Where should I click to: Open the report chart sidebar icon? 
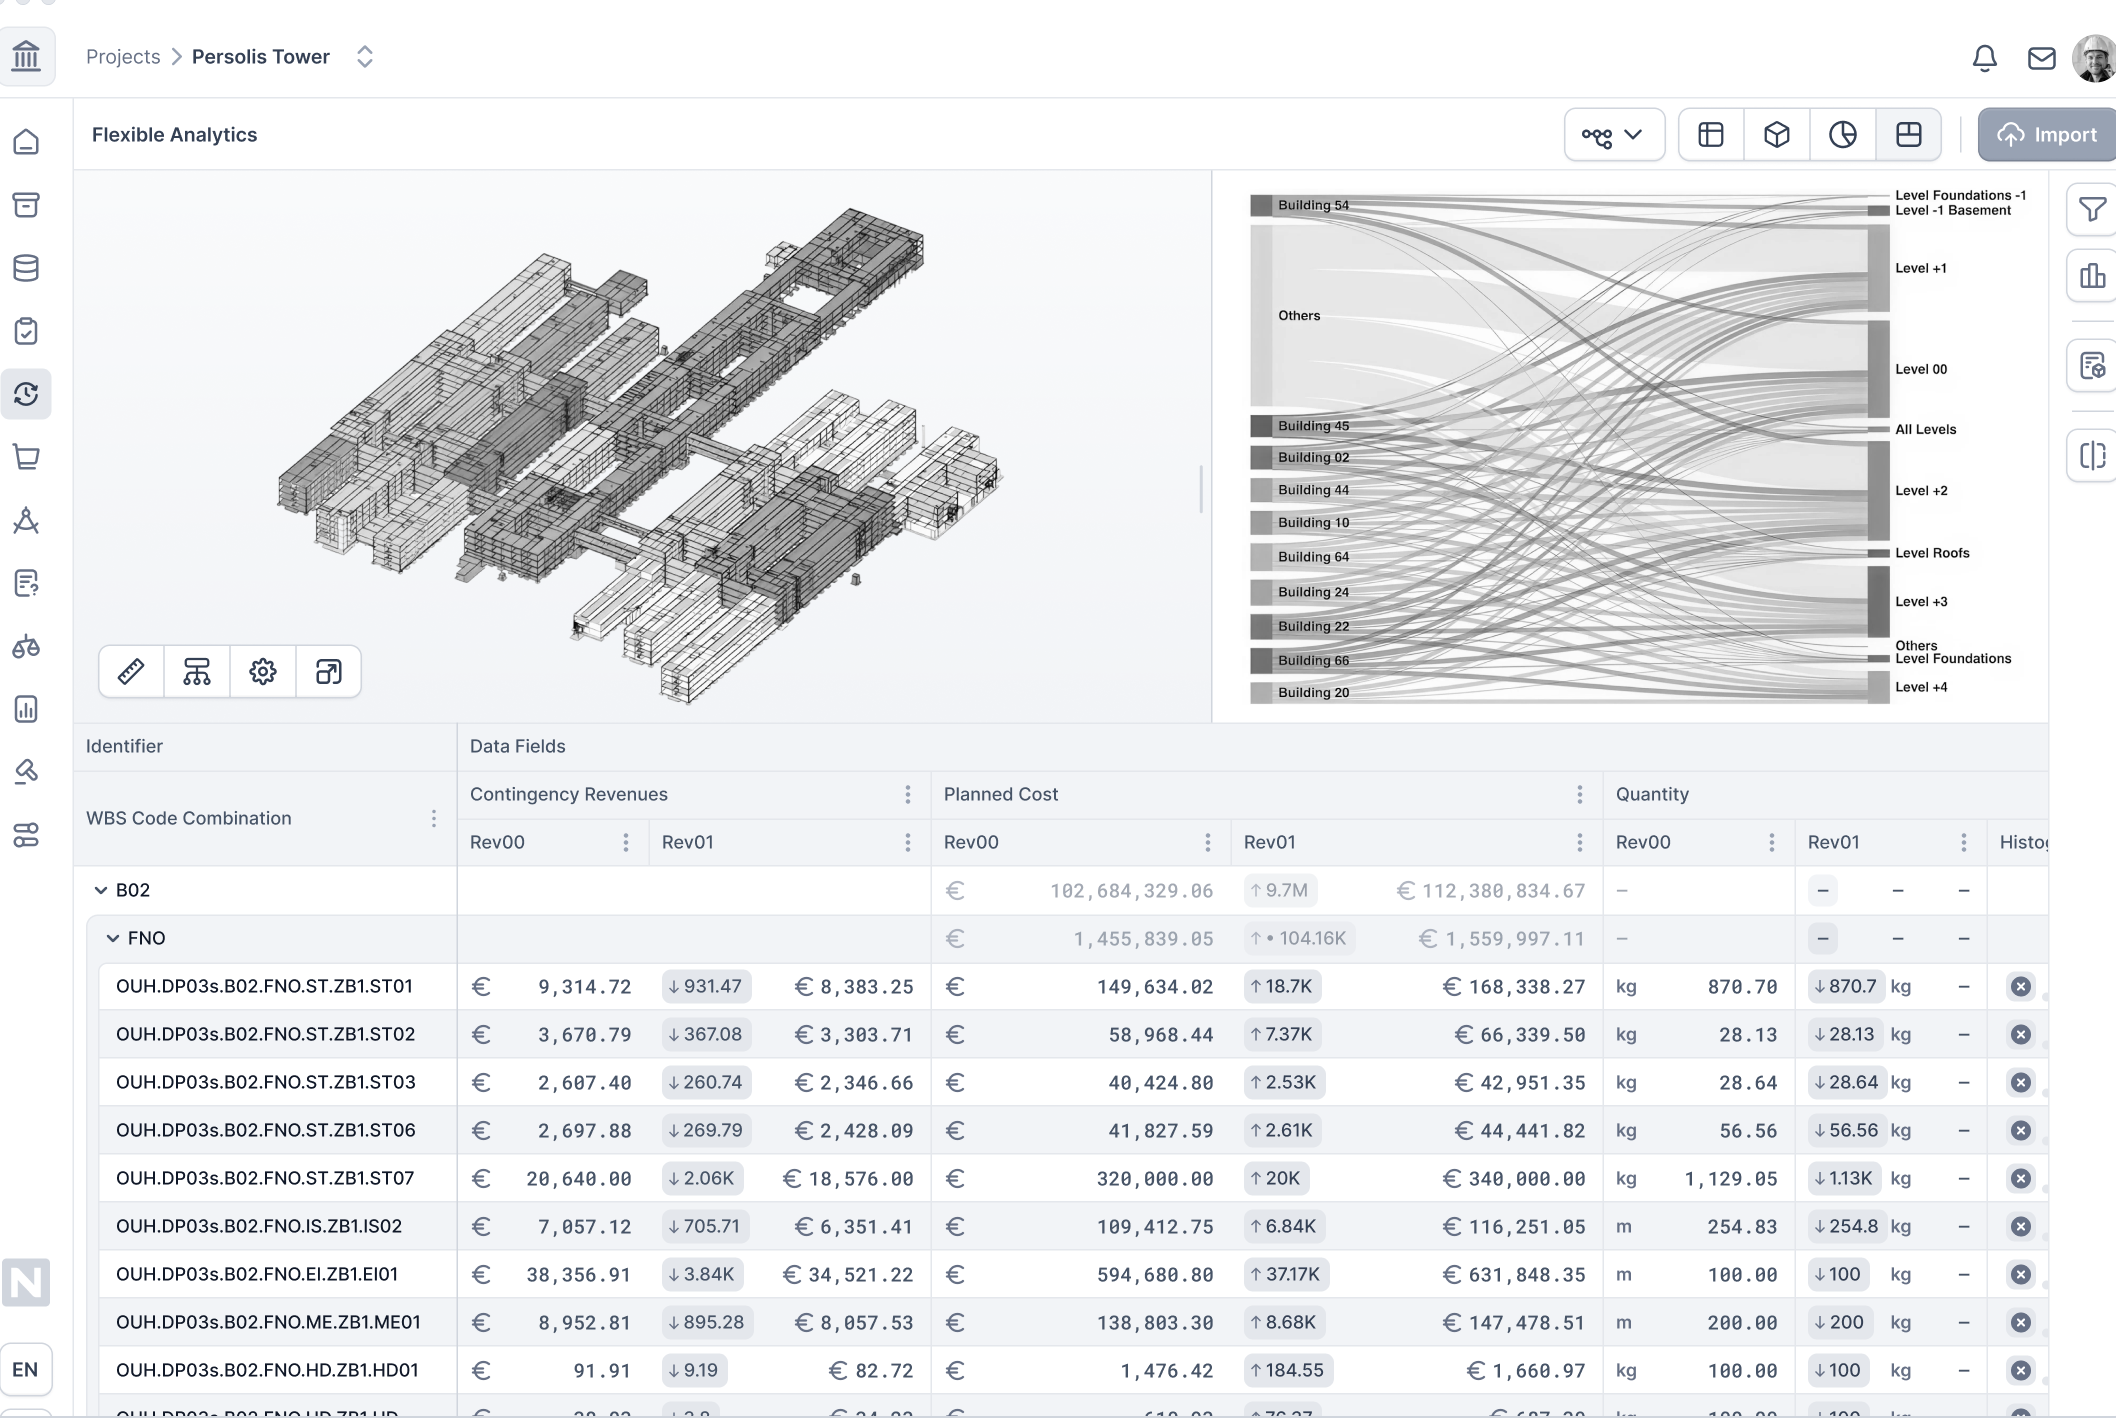point(26,710)
